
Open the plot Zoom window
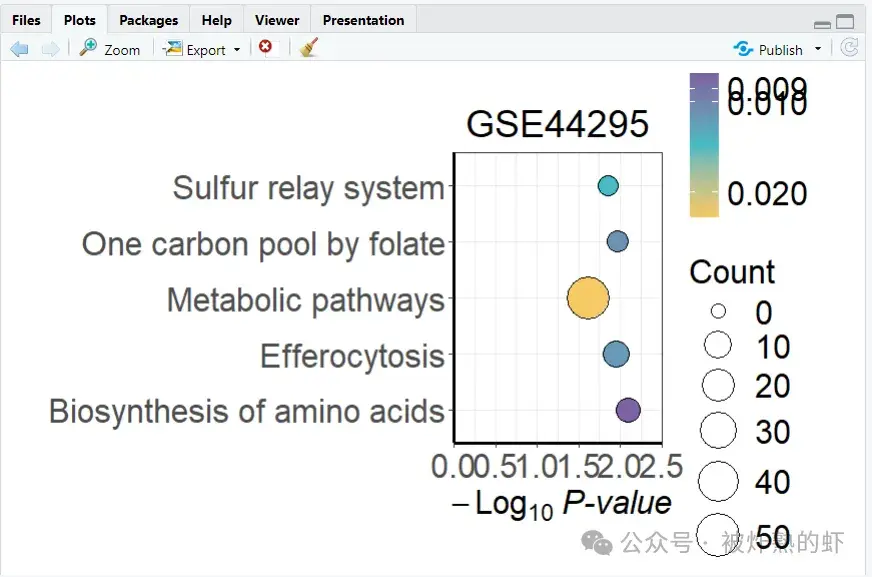click(110, 49)
